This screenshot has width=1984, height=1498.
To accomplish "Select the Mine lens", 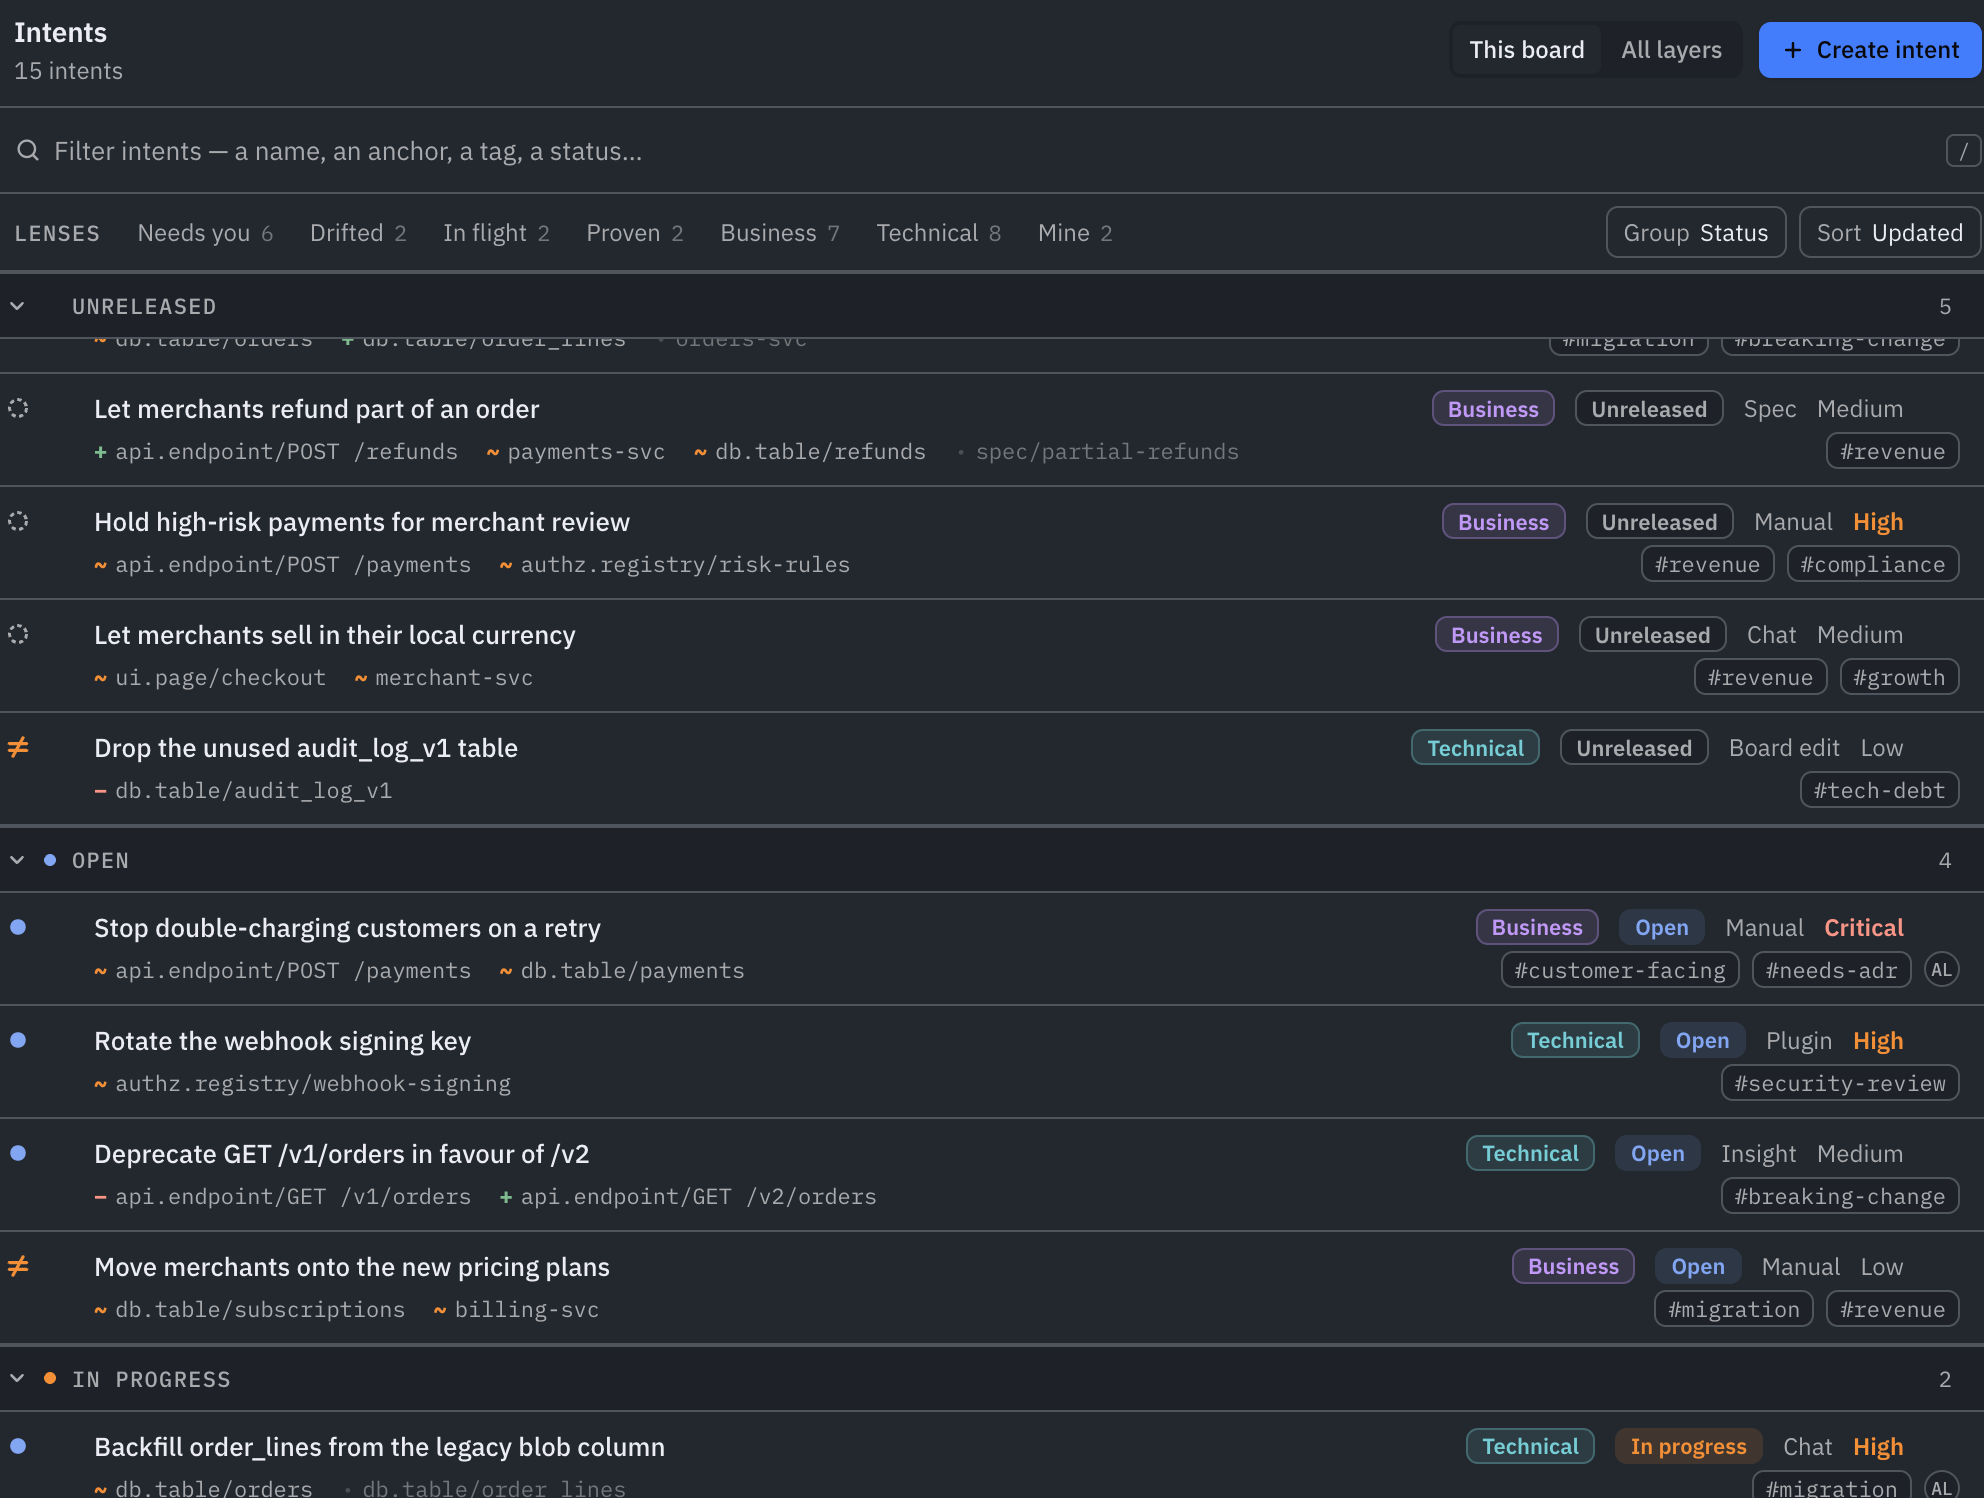I will [x=1075, y=233].
